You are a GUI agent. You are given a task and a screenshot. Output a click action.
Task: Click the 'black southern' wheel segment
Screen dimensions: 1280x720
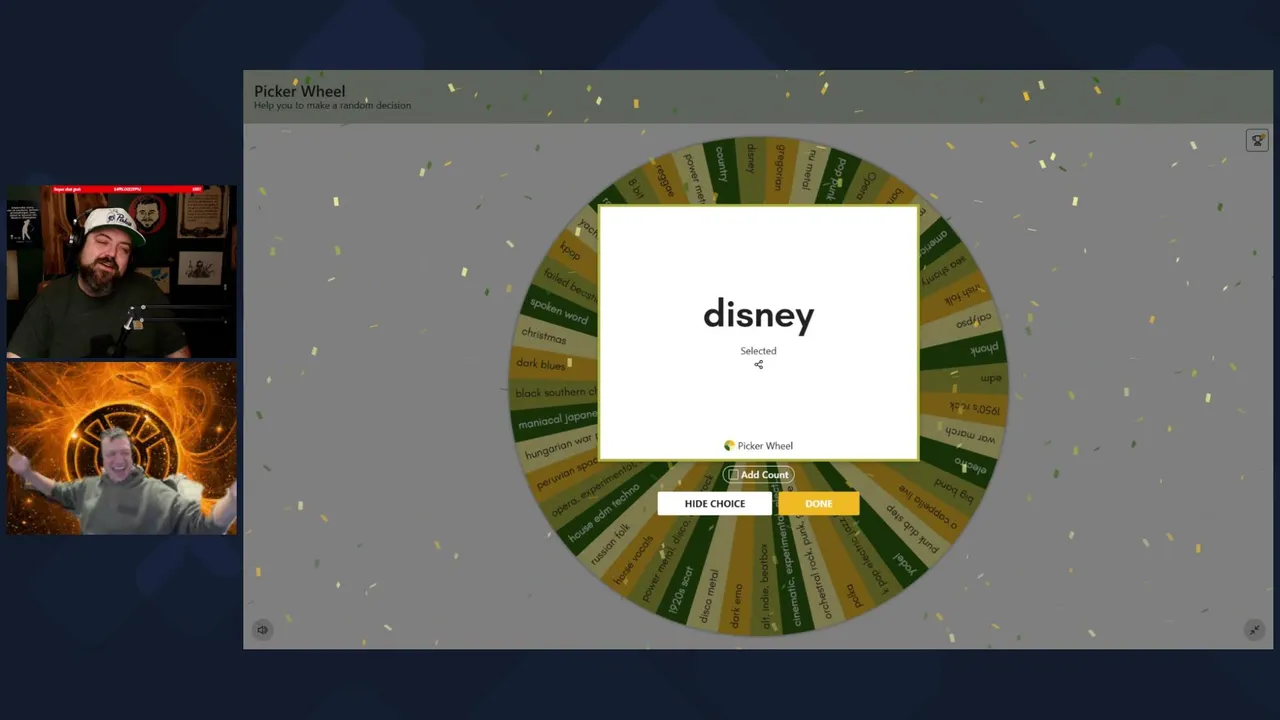pyautogui.click(x=556, y=393)
